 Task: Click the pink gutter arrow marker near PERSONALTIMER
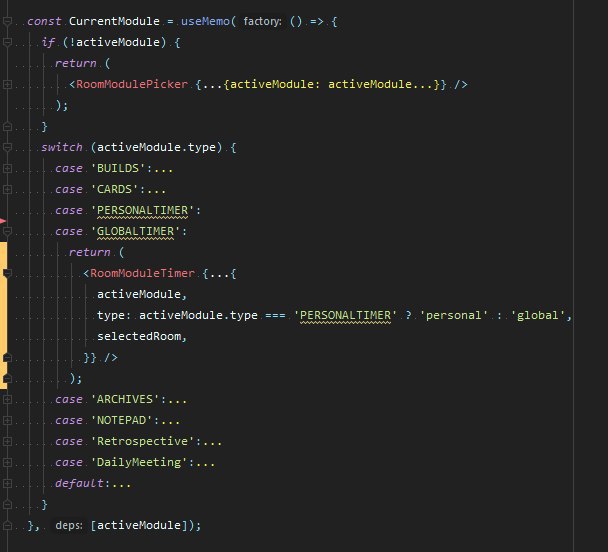3,221
